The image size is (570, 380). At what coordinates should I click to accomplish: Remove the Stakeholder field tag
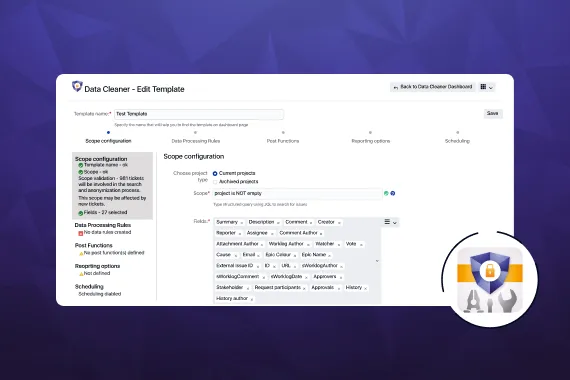coord(248,288)
